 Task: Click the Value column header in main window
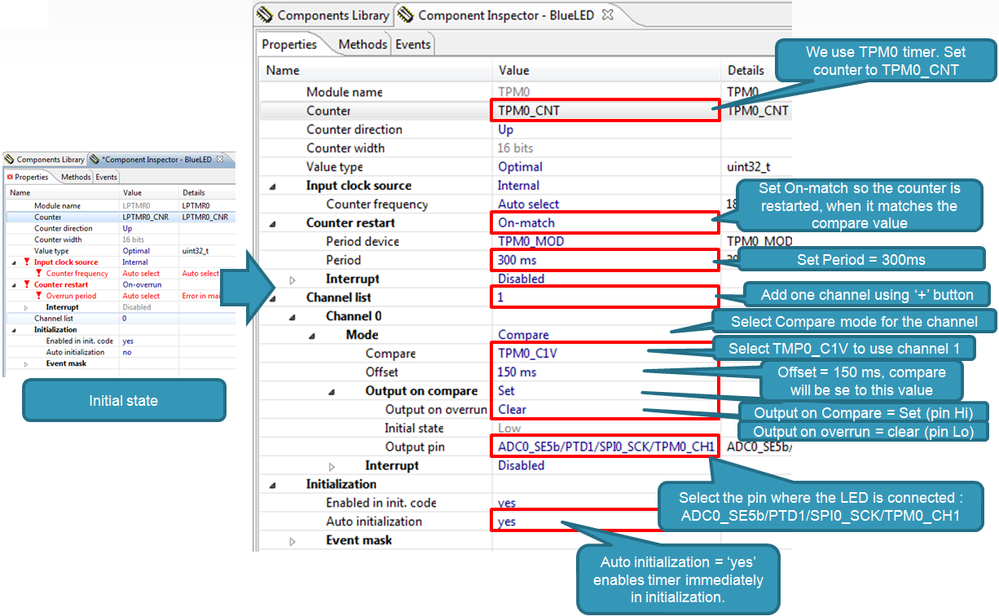(x=514, y=70)
